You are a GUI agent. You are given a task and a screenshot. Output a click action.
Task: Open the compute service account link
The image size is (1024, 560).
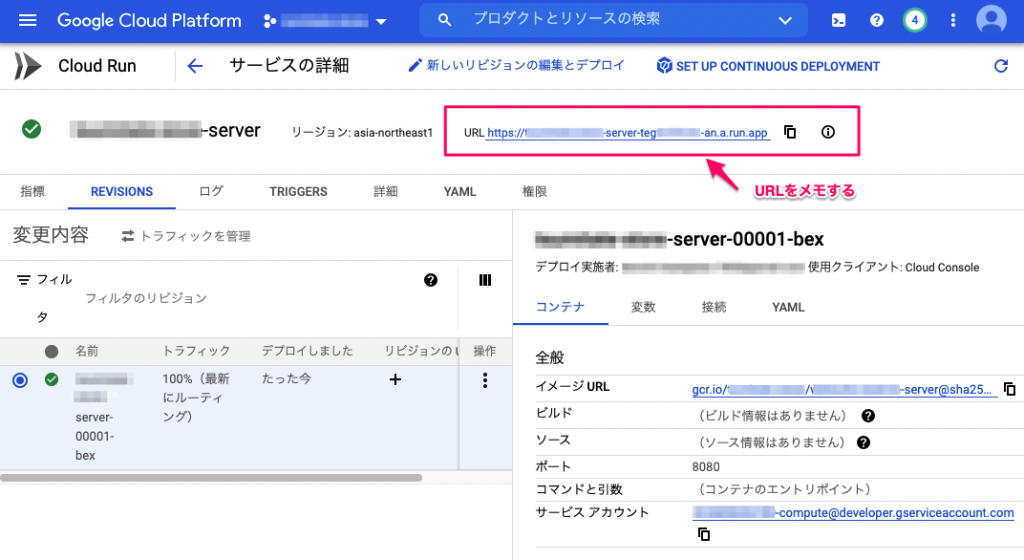pos(853,513)
